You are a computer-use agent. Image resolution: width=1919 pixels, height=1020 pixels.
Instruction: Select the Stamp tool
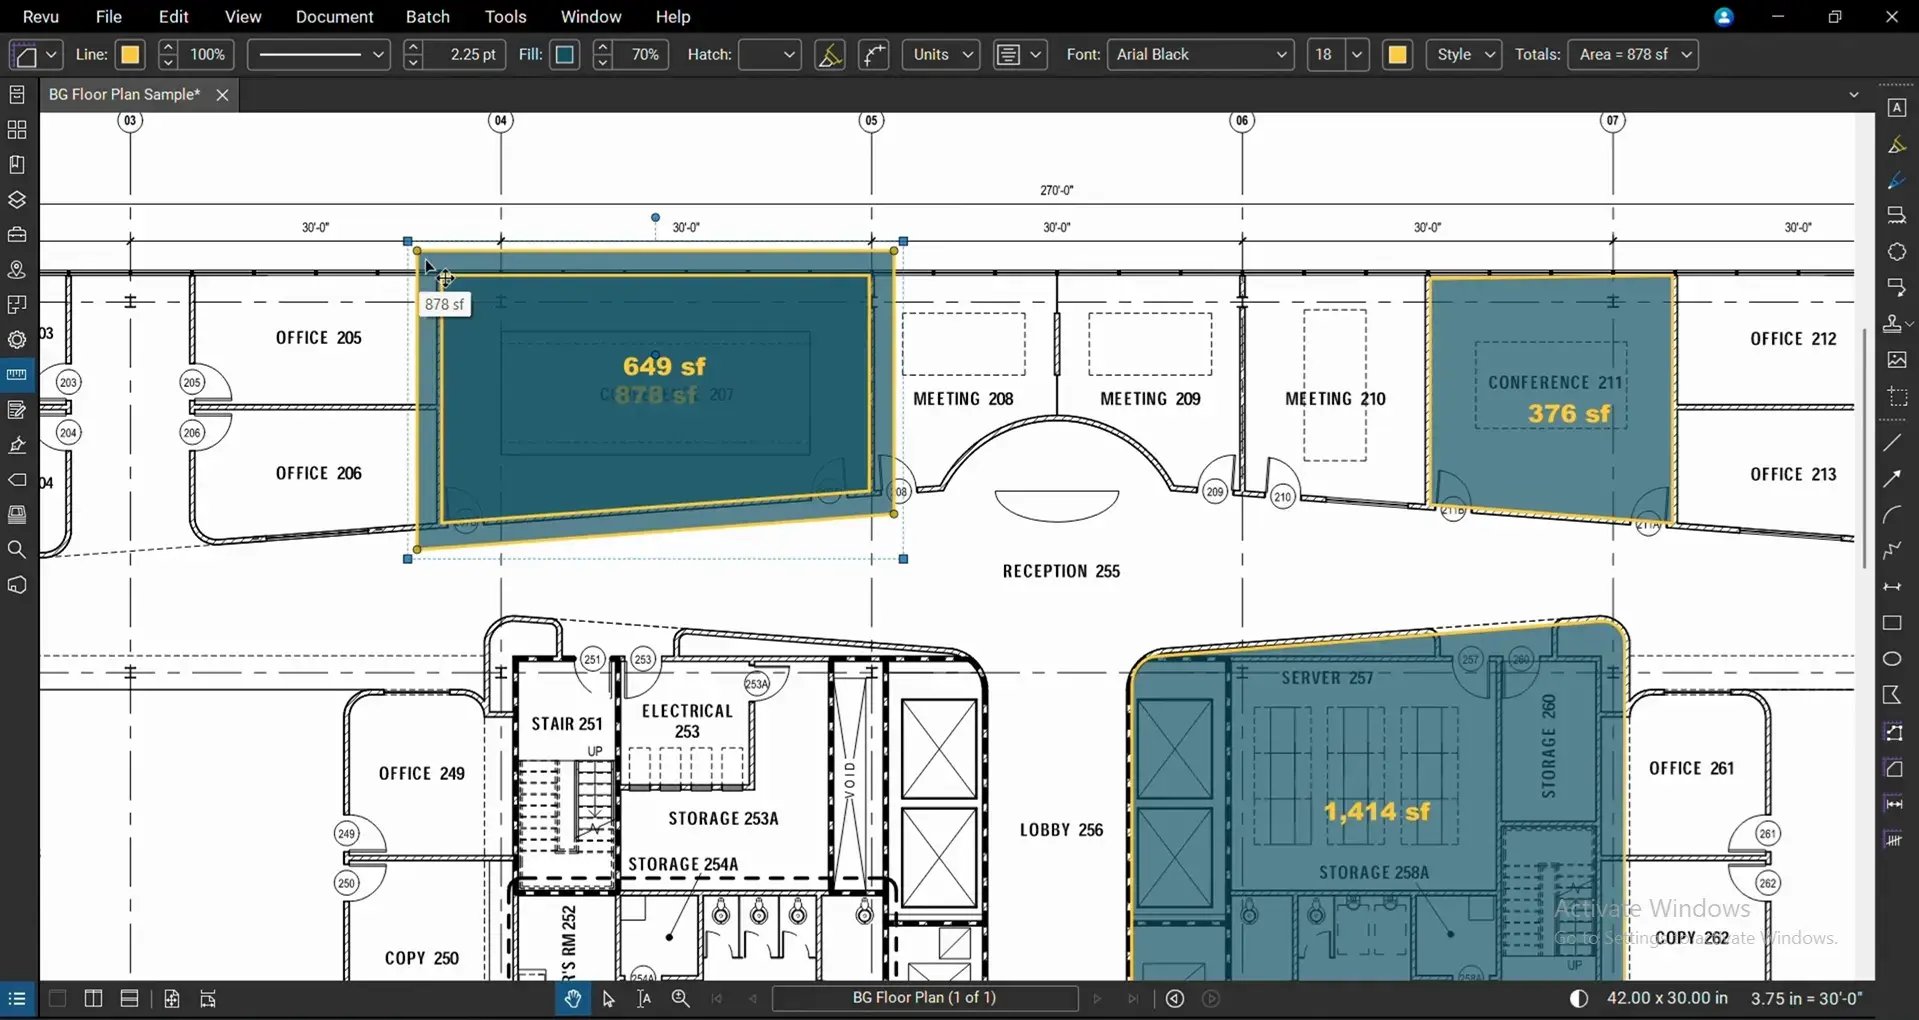tap(1893, 324)
